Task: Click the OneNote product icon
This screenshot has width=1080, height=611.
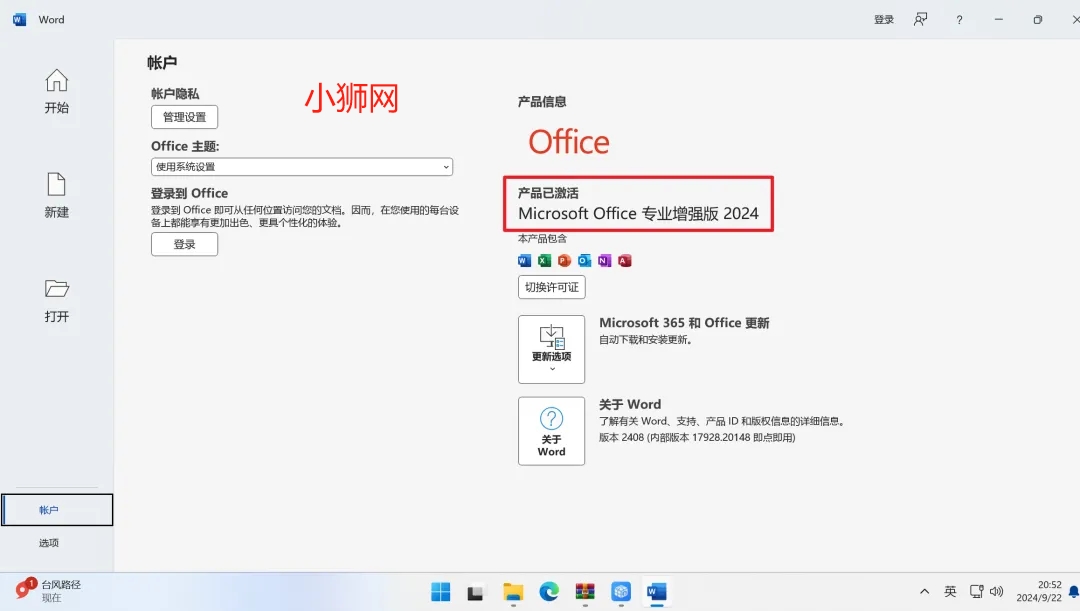Action: [604, 260]
